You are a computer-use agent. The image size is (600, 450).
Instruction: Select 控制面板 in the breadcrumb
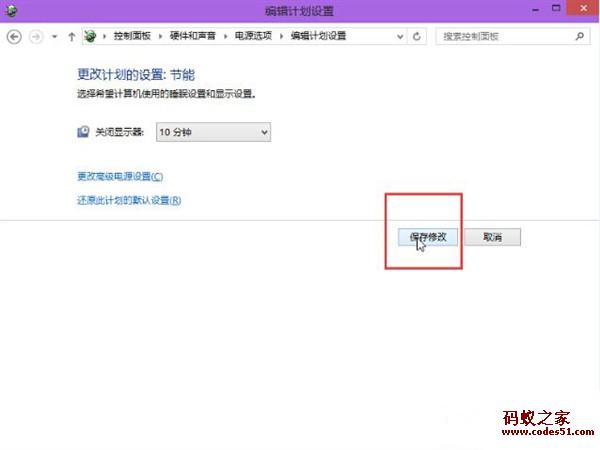(131, 36)
